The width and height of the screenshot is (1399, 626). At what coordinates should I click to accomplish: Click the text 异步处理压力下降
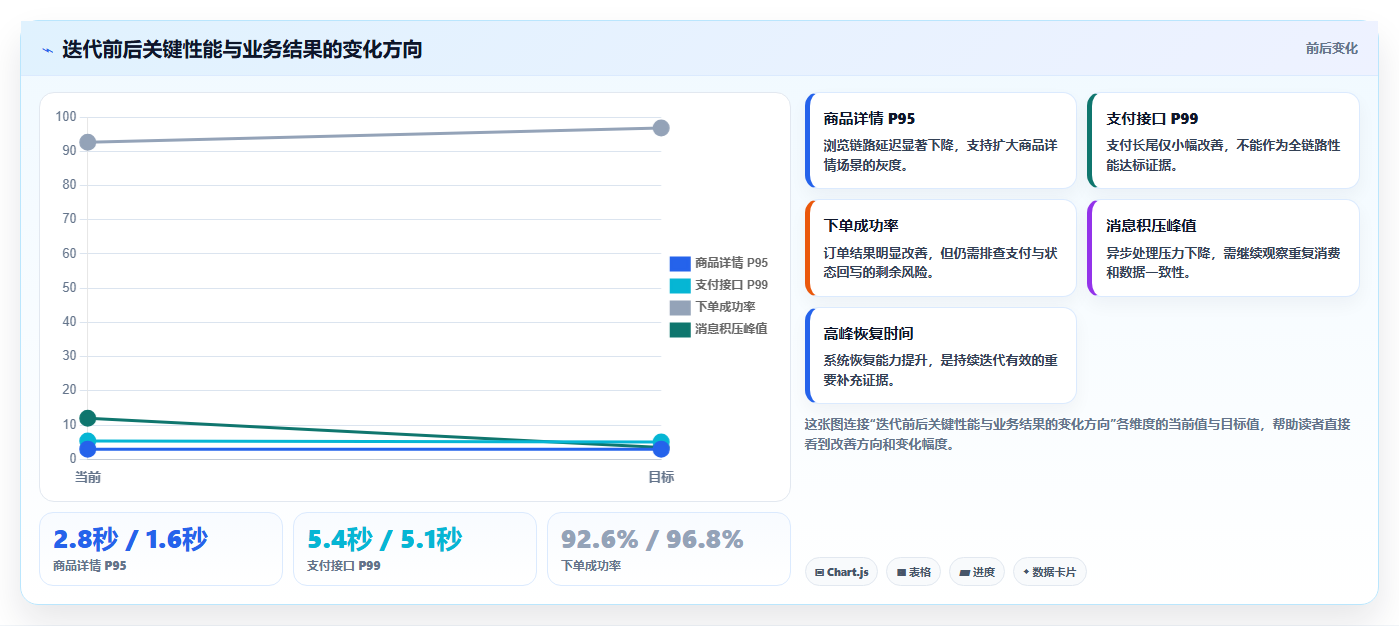pyautogui.click(x=1158, y=253)
